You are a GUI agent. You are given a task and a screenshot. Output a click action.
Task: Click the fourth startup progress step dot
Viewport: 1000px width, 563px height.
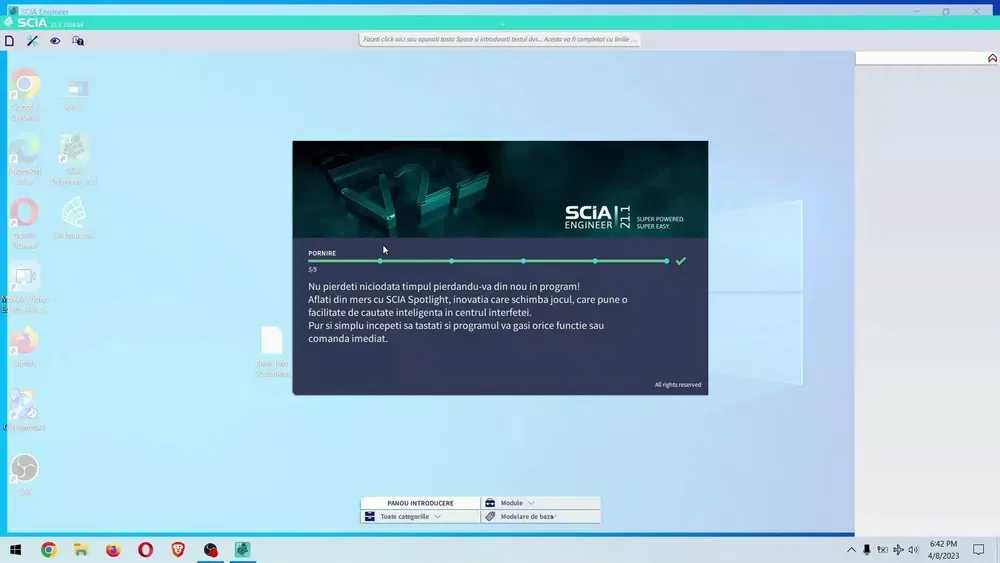click(595, 261)
